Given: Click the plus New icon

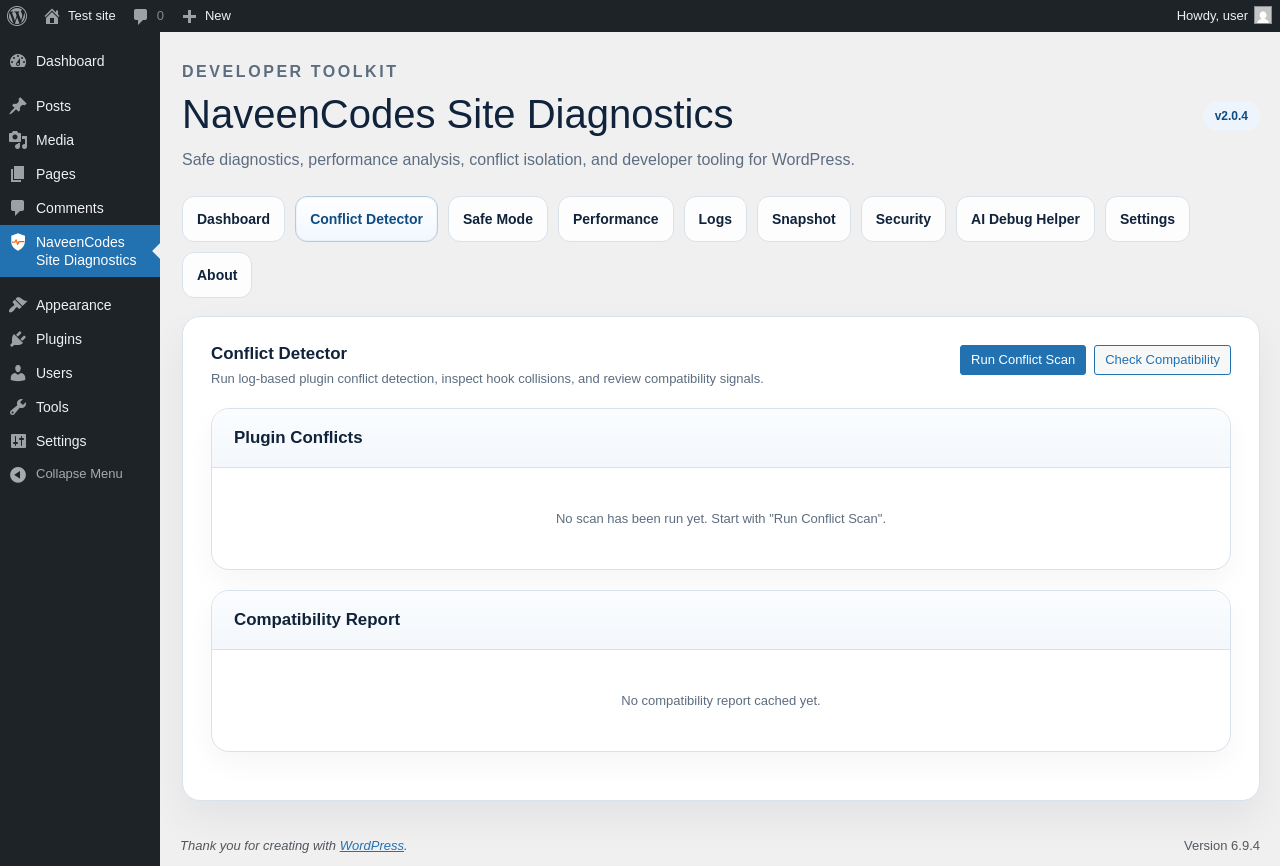Looking at the screenshot, I should 189,16.
